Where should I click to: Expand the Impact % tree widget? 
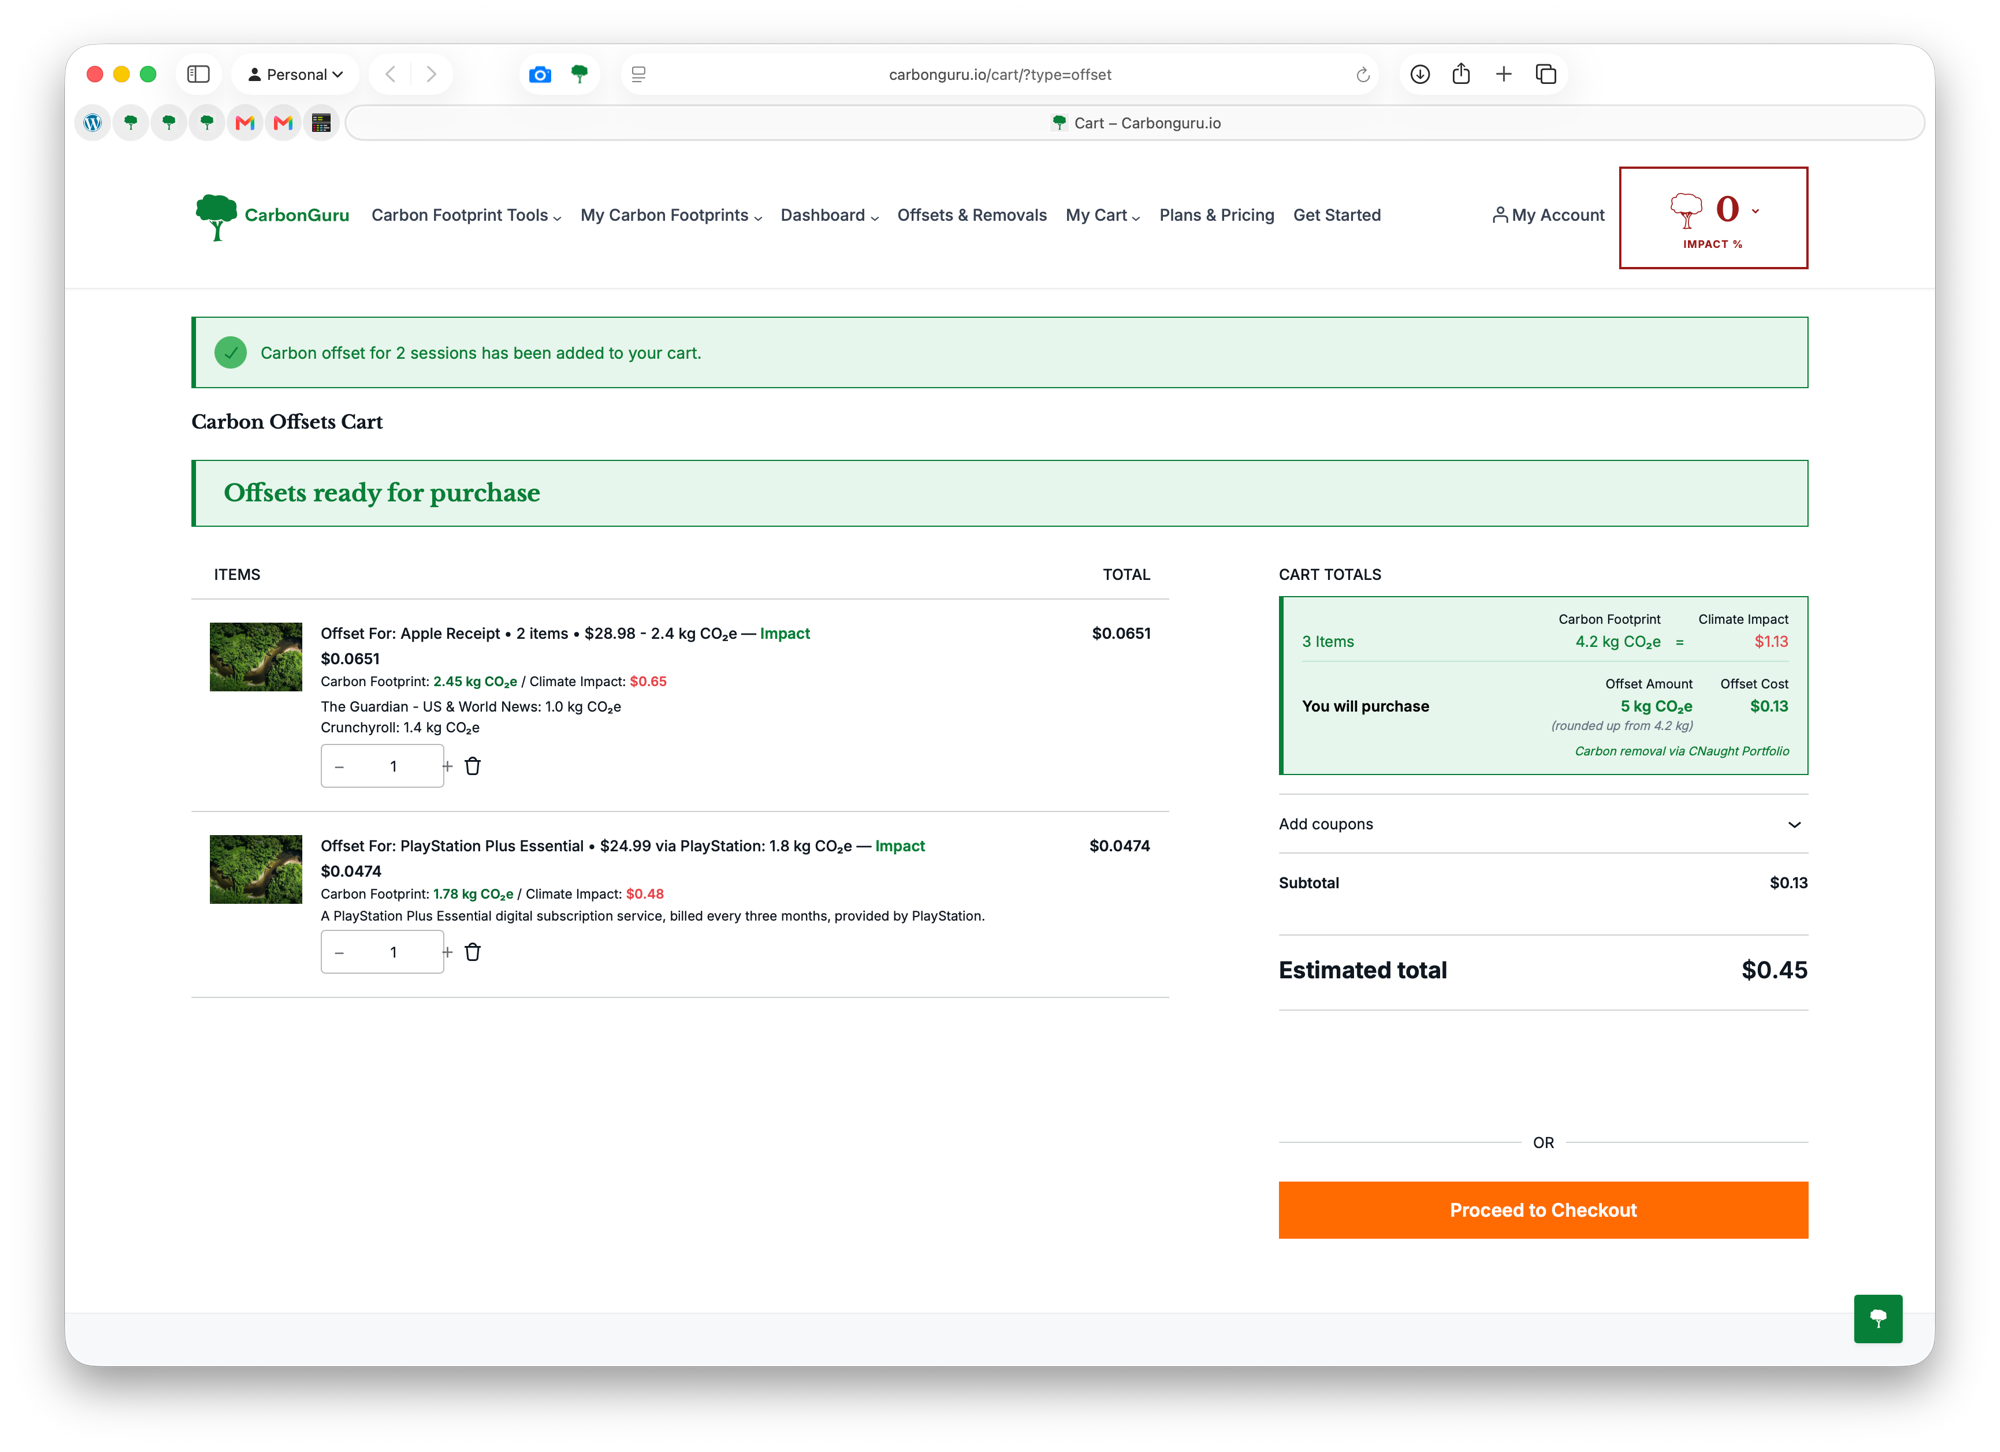[1713, 218]
